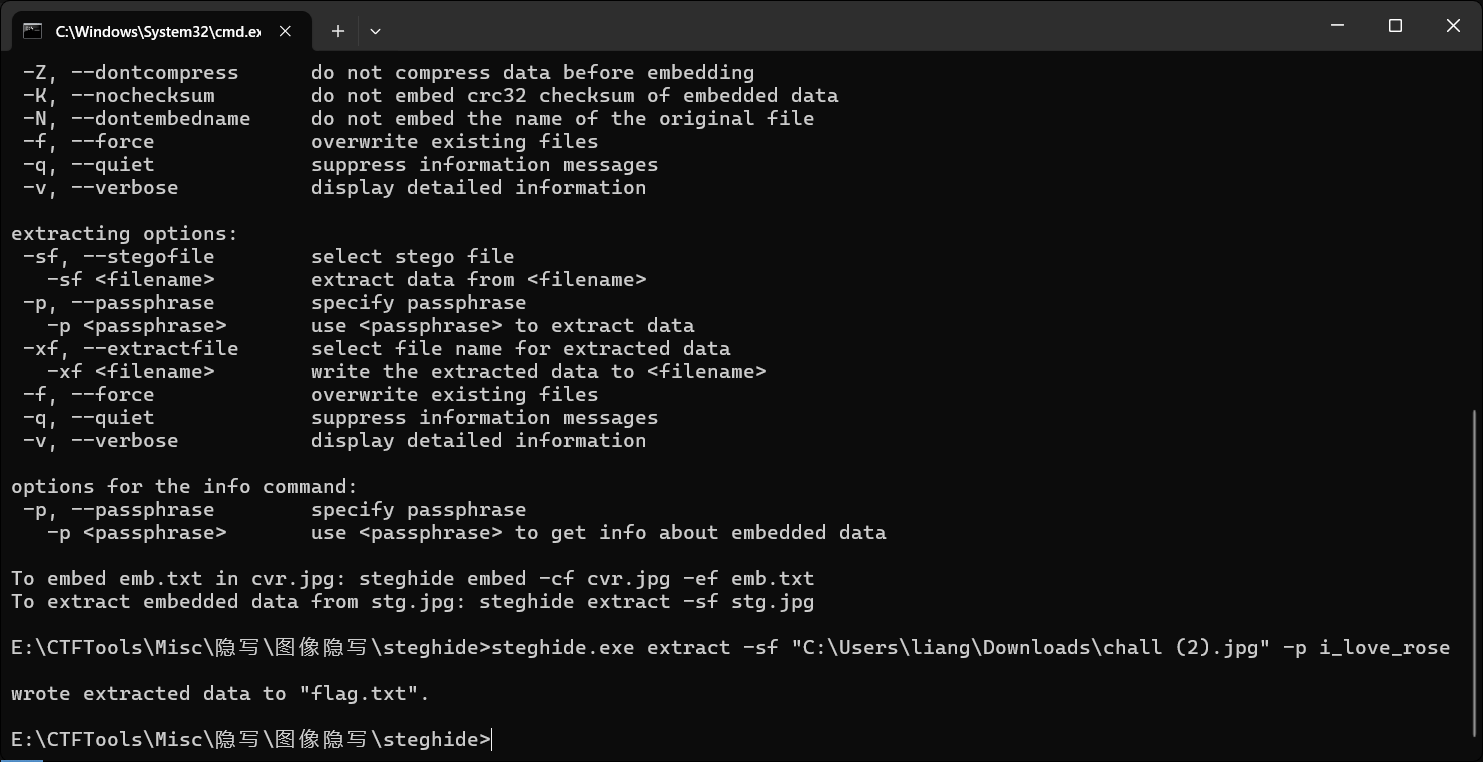Open a new terminal tab

[x=338, y=31]
